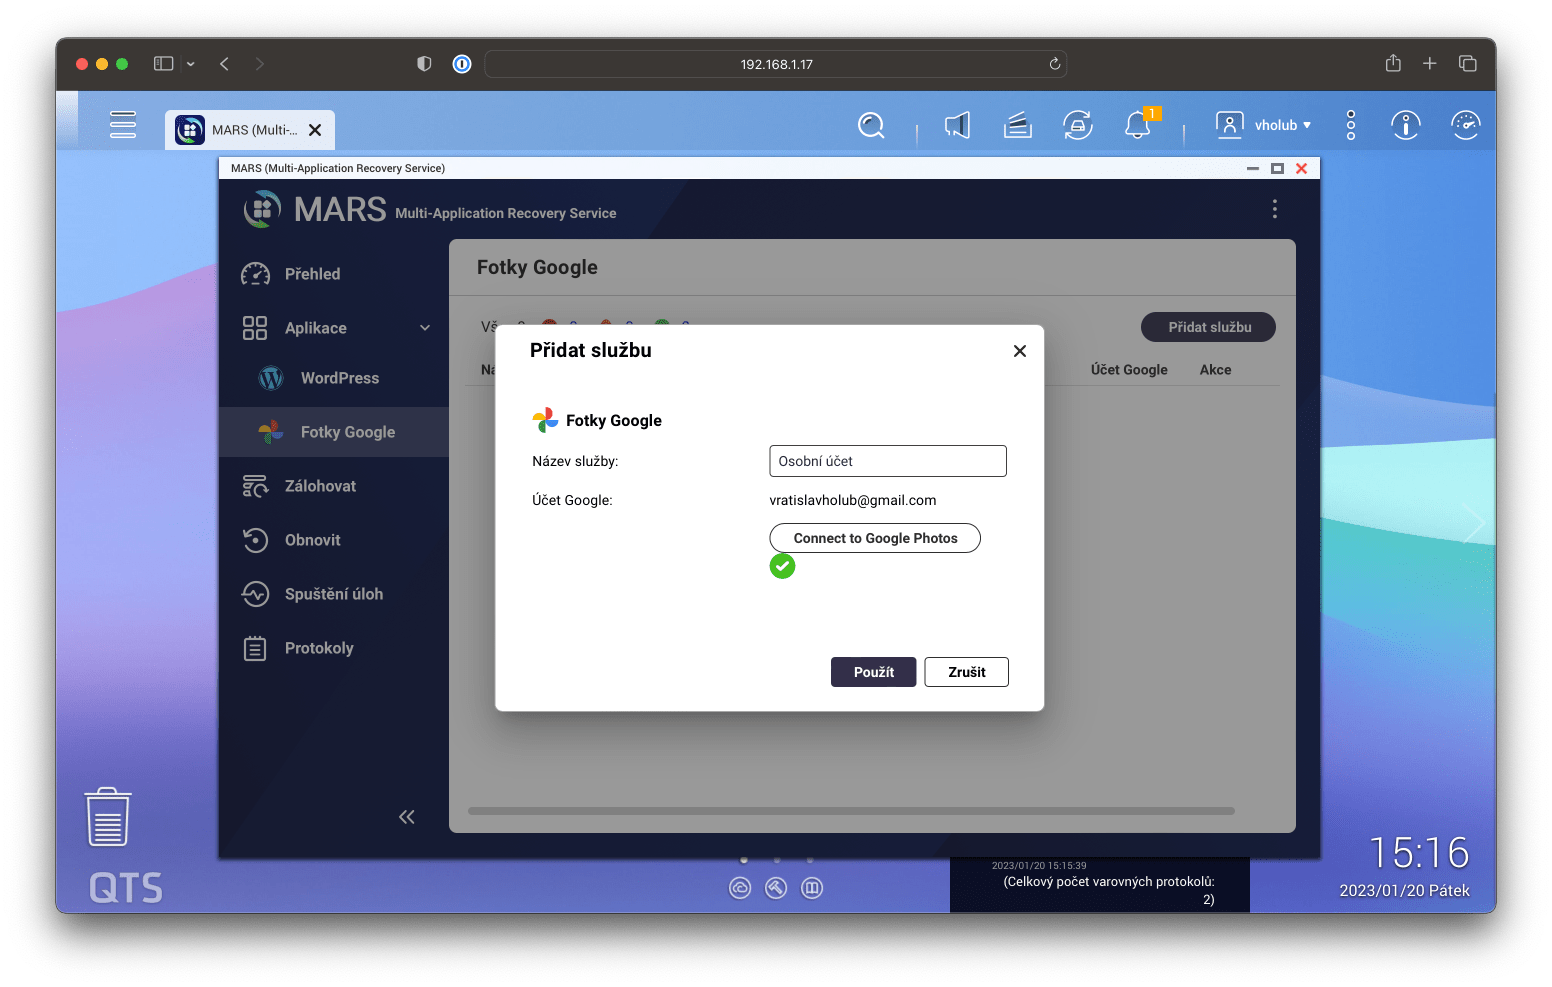Click the book-shaped bottom desktop icon
The height and width of the screenshot is (987, 1552).
(x=812, y=888)
